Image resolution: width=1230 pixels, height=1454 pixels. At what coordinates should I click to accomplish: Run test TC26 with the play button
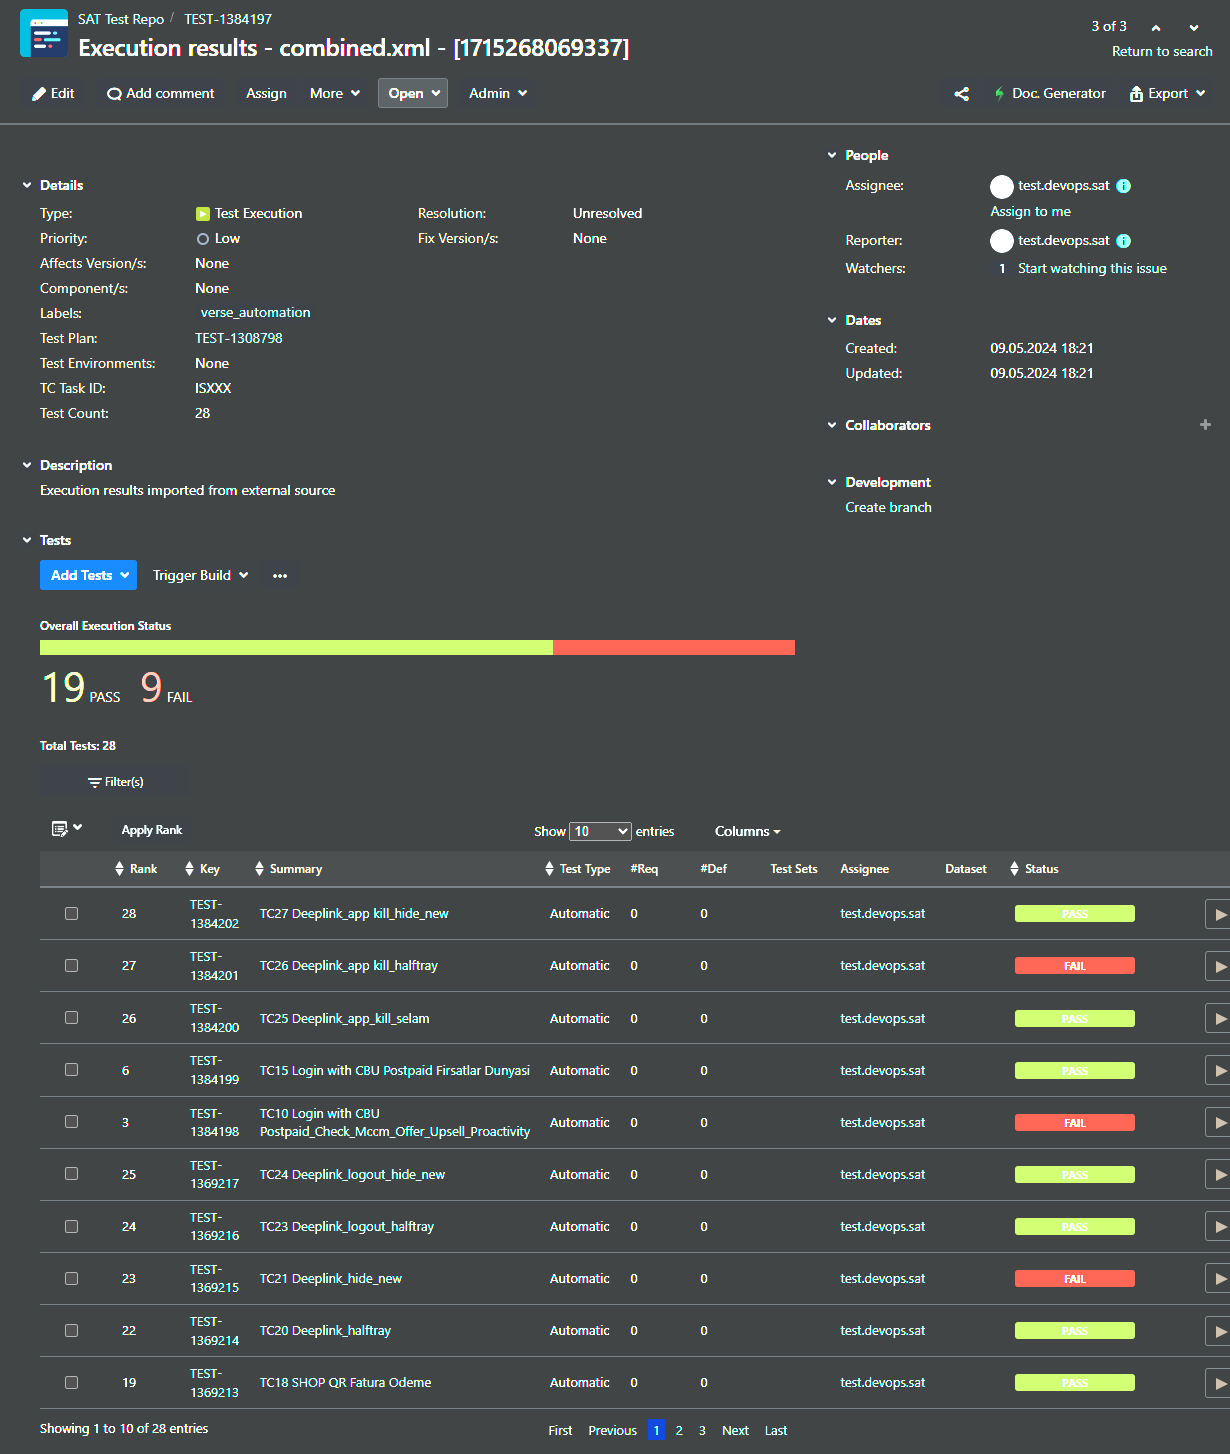point(1218,966)
